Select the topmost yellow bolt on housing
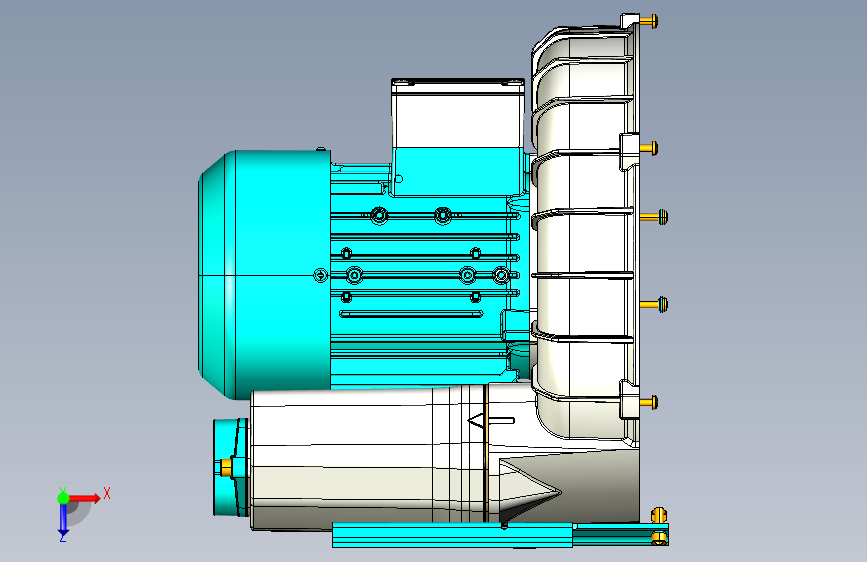The image size is (867, 562). (x=649, y=22)
